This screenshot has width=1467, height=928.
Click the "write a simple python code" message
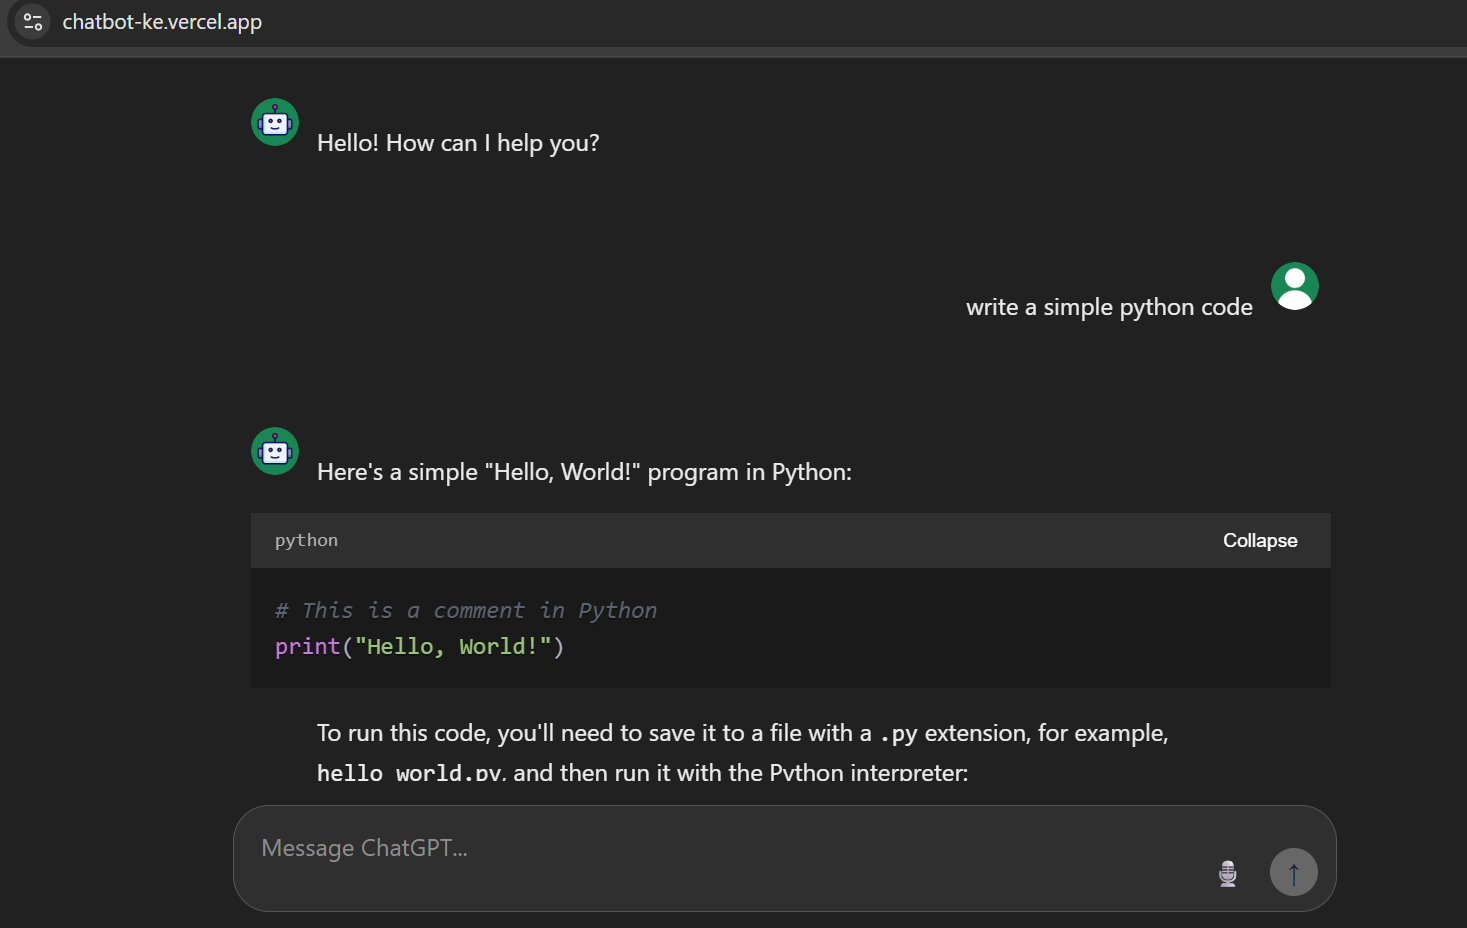[x=1109, y=307]
